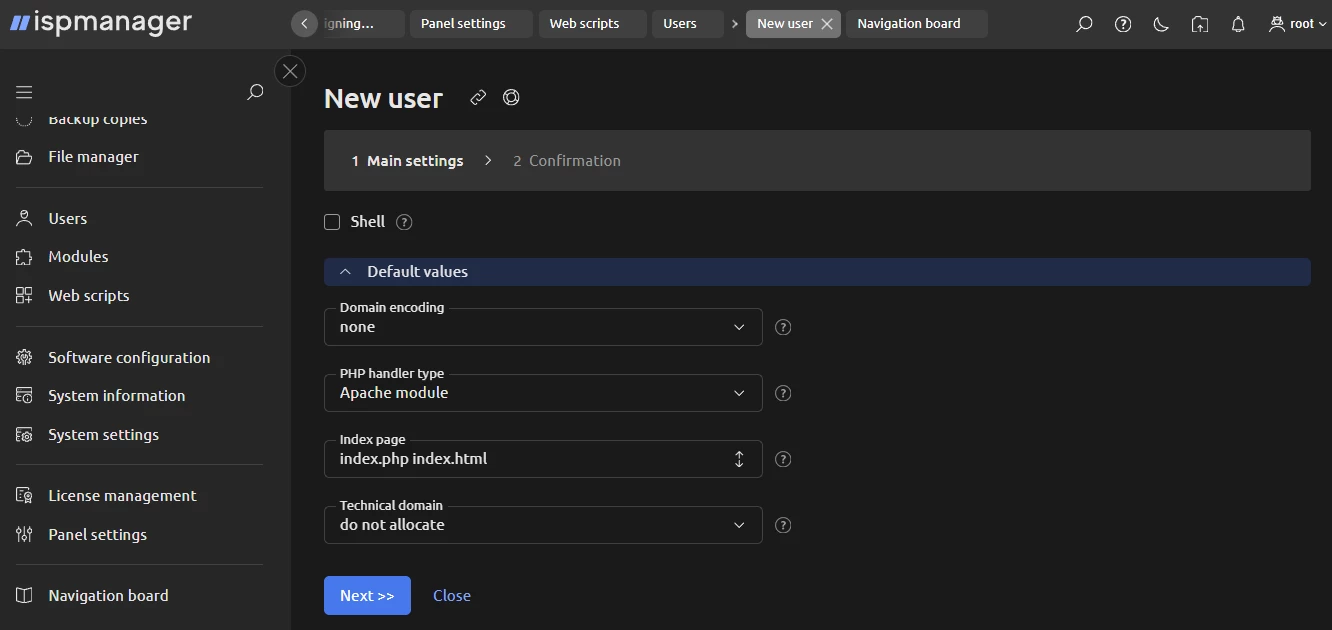Open the Web scripts tab at the top

point(592,23)
